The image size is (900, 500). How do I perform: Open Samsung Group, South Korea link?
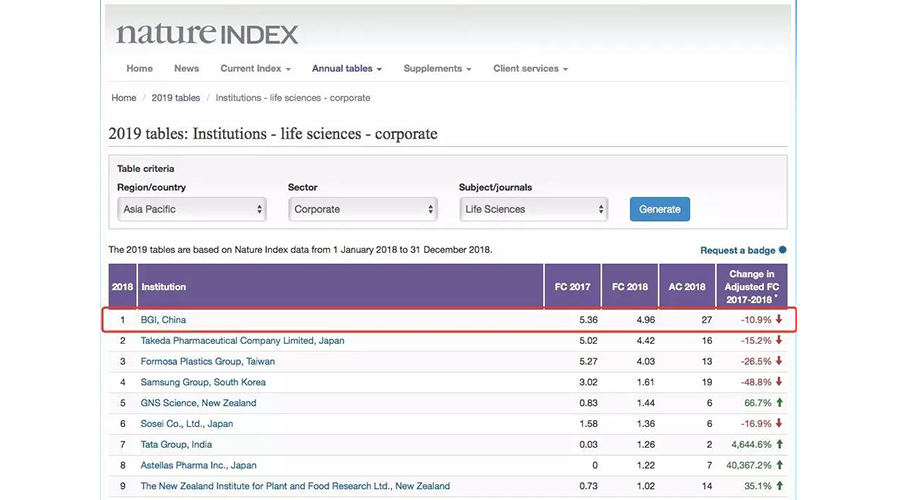(203, 382)
